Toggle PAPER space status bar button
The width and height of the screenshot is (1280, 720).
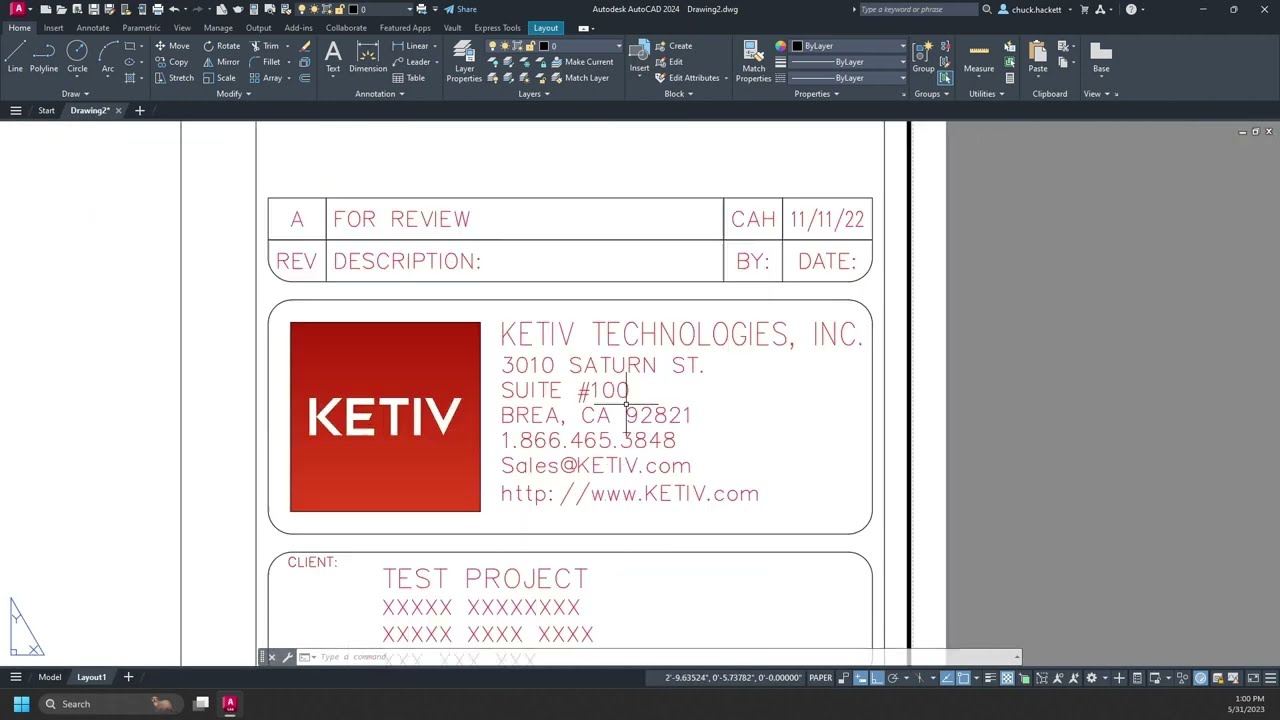tap(820, 678)
